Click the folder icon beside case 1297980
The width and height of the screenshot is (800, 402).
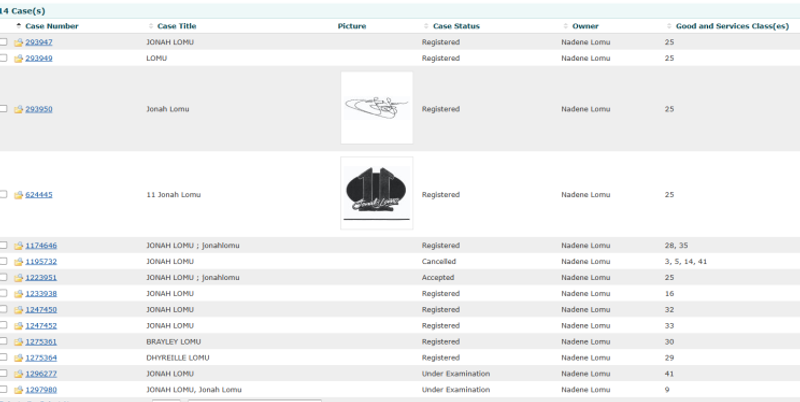[x=18, y=389]
